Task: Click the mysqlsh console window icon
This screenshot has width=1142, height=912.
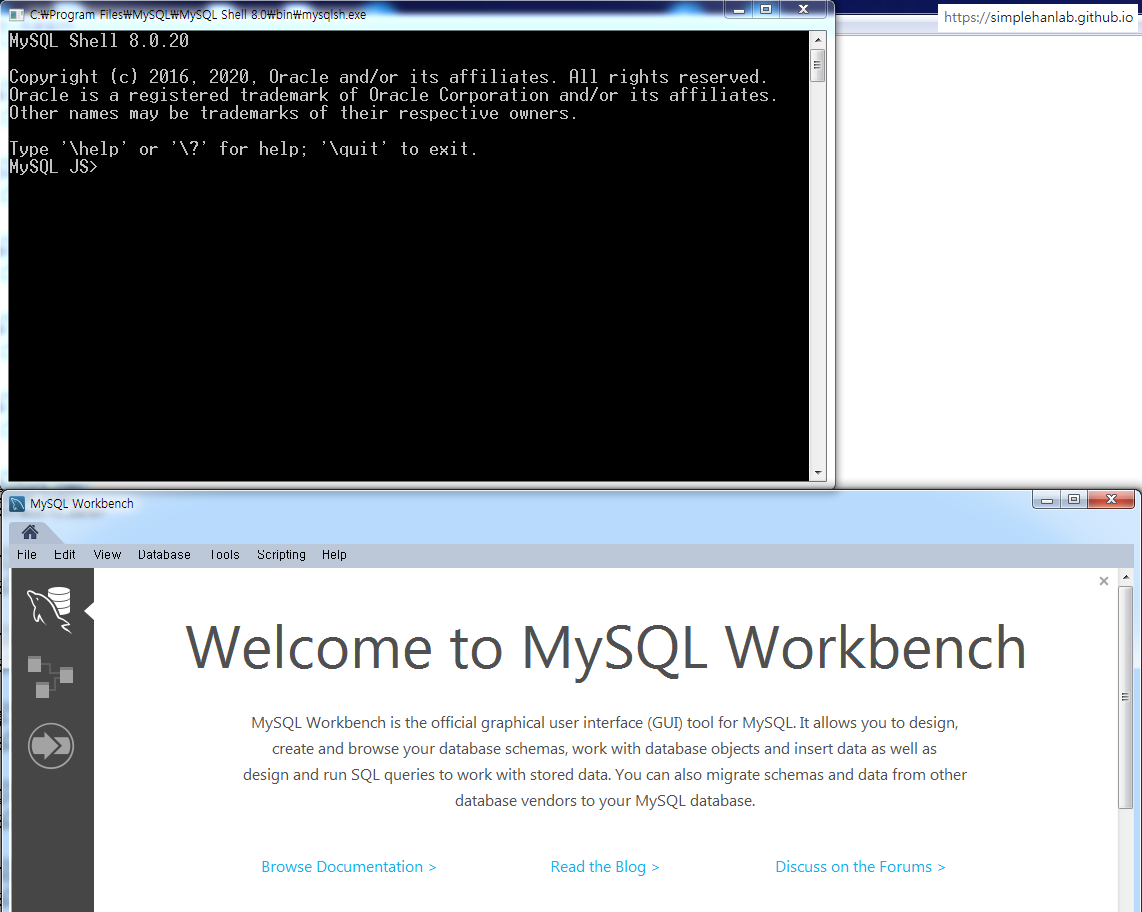Action: click(x=17, y=15)
